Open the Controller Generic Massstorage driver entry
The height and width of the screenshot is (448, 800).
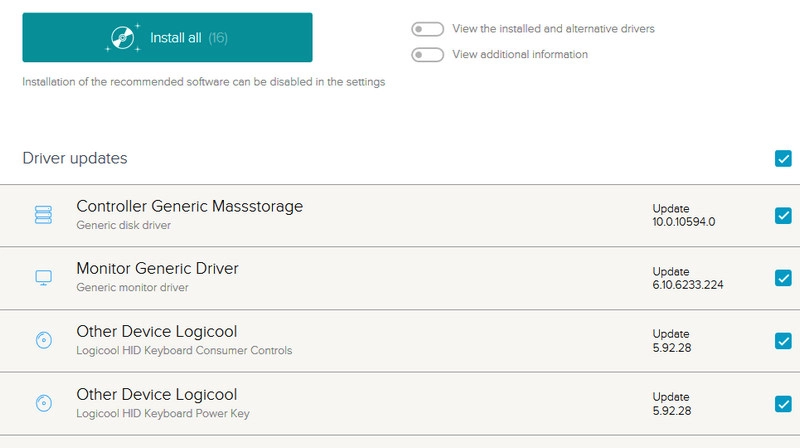click(x=189, y=207)
